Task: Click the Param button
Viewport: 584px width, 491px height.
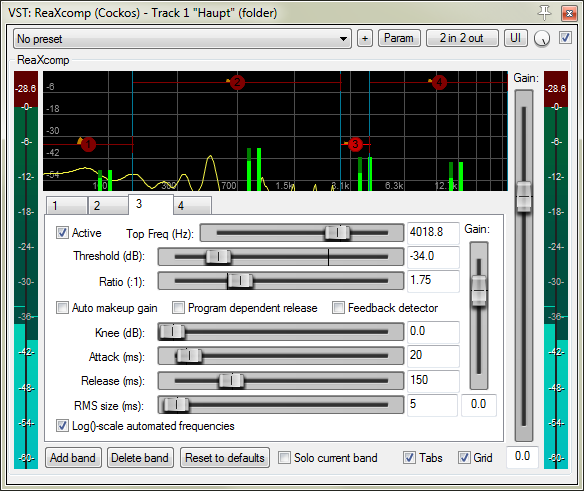Action: [399, 38]
